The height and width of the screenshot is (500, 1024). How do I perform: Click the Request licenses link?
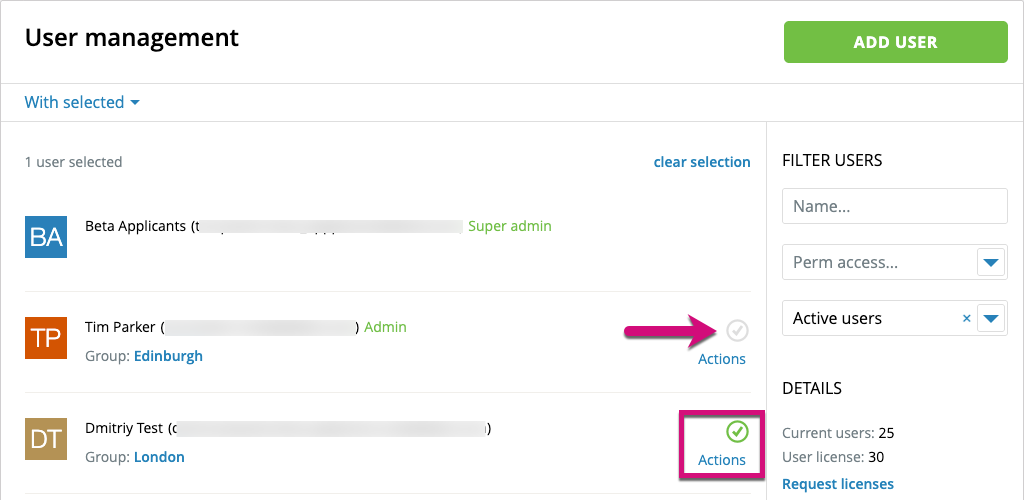(838, 484)
